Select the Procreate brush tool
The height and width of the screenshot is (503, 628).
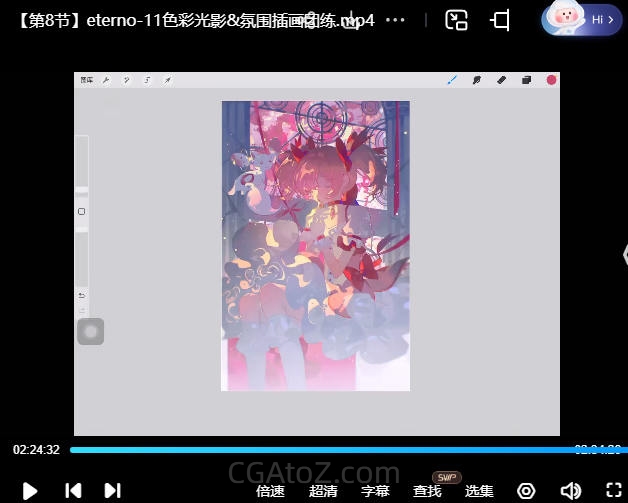point(451,80)
